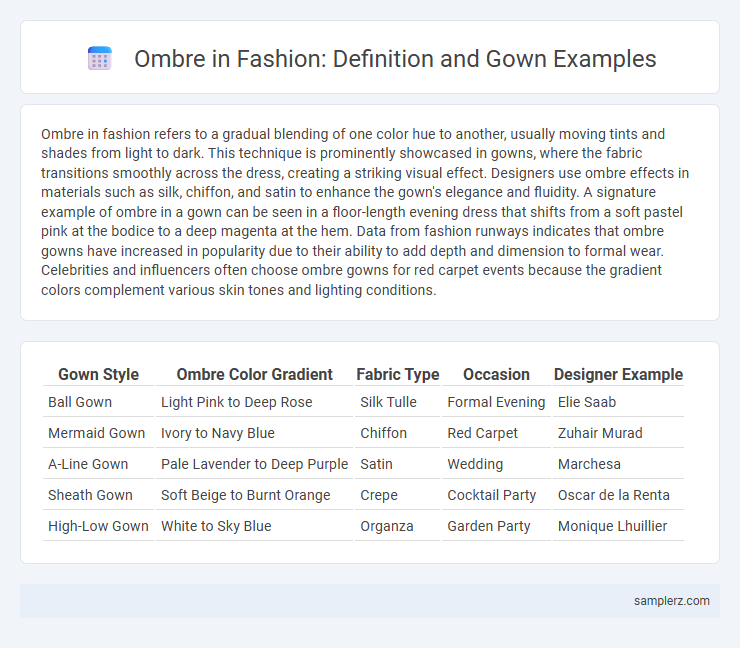Image resolution: width=740 pixels, height=648 pixels.
Task: Click the 'Cocktail Party' occasion cell
Action: tap(496, 495)
